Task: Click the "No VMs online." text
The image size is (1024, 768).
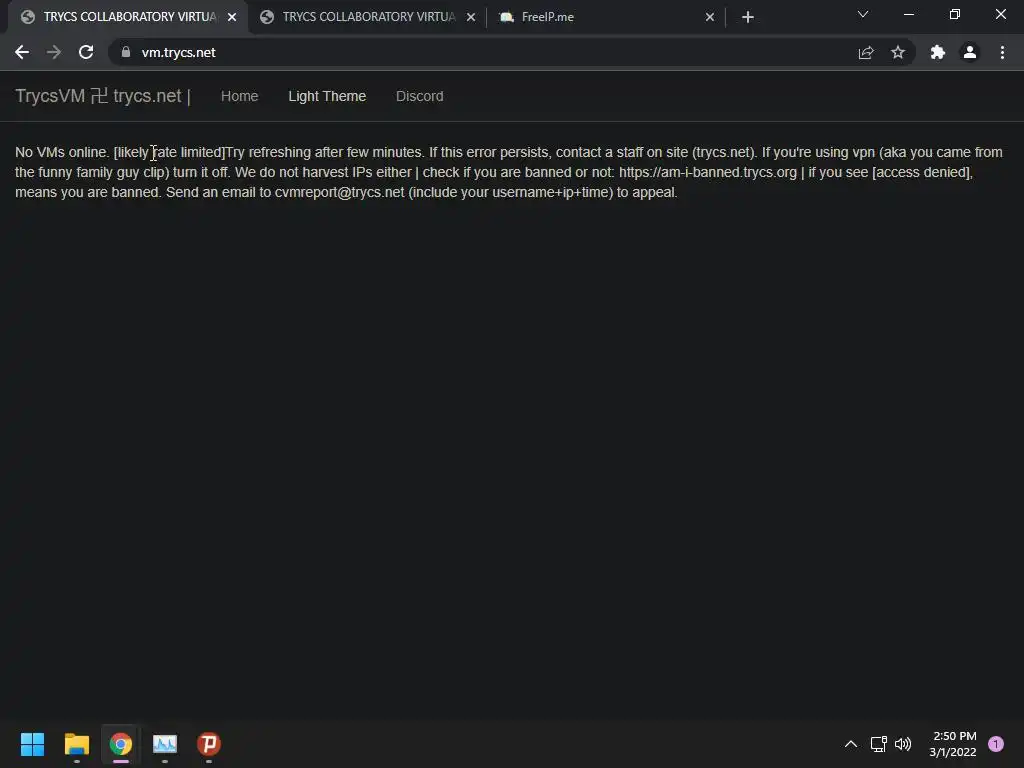Action: tap(62, 152)
